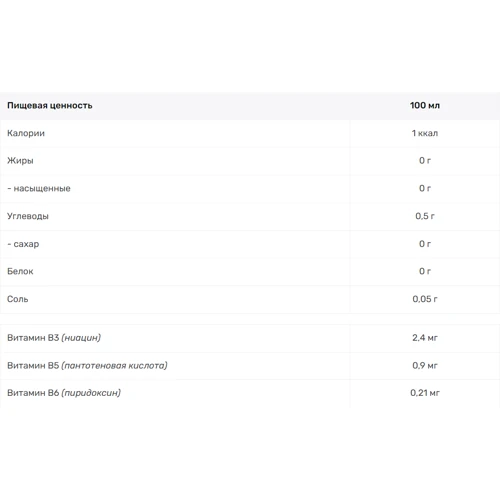
Task: Select the '0,9 мг' value cell
Action: point(425,366)
